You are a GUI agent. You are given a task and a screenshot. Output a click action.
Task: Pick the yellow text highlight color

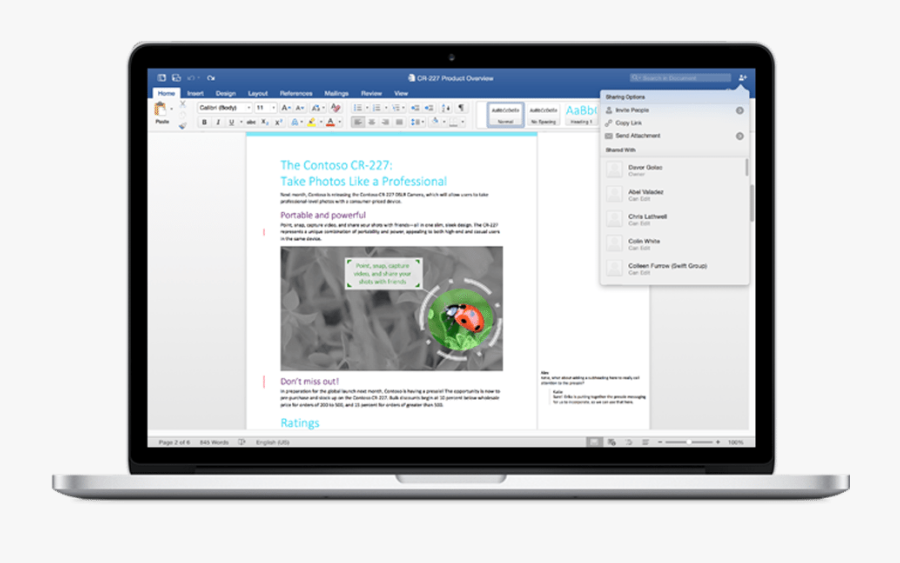pos(311,122)
